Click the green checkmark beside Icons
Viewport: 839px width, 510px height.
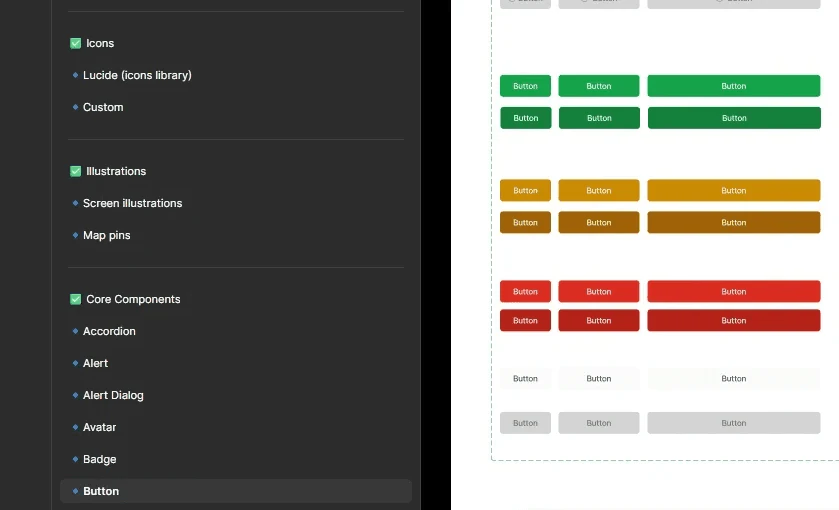point(75,43)
